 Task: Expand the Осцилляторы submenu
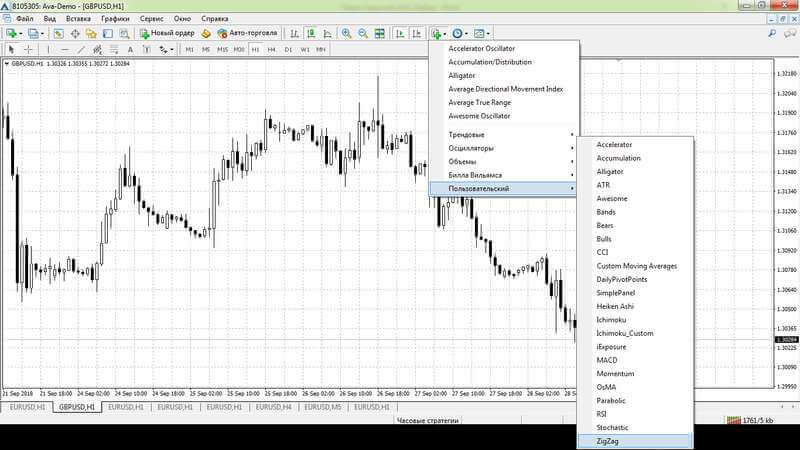504,148
